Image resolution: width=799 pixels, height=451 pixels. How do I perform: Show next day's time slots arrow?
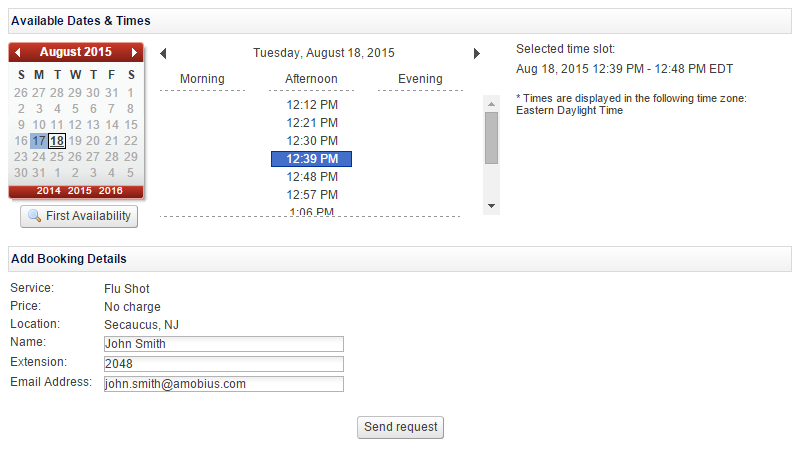(x=476, y=53)
